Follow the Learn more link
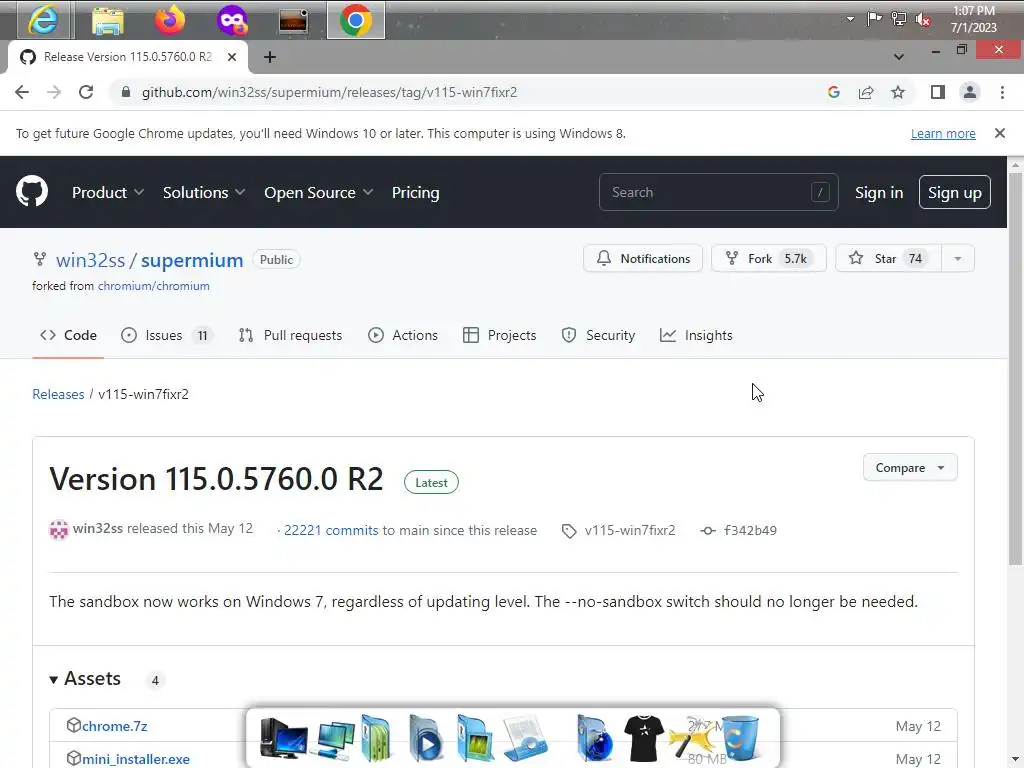 point(943,133)
